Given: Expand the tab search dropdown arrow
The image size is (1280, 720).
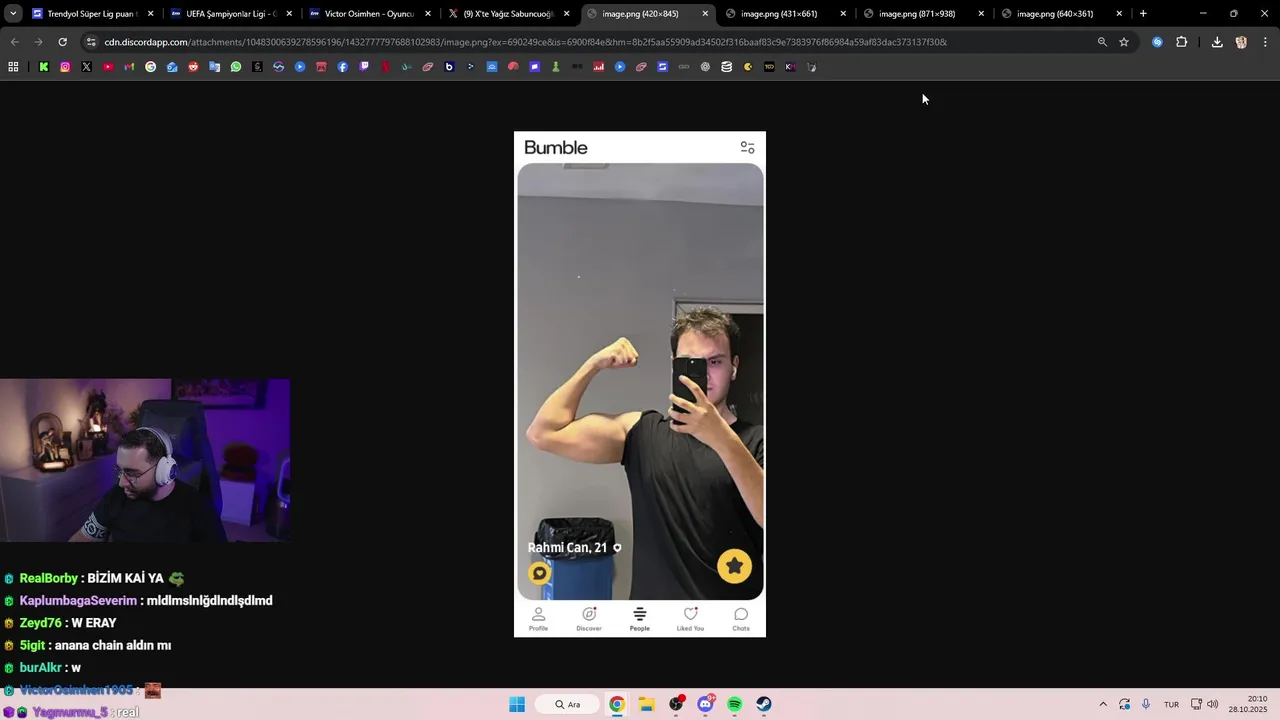Looking at the screenshot, I should pyautogui.click(x=13, y=14).
